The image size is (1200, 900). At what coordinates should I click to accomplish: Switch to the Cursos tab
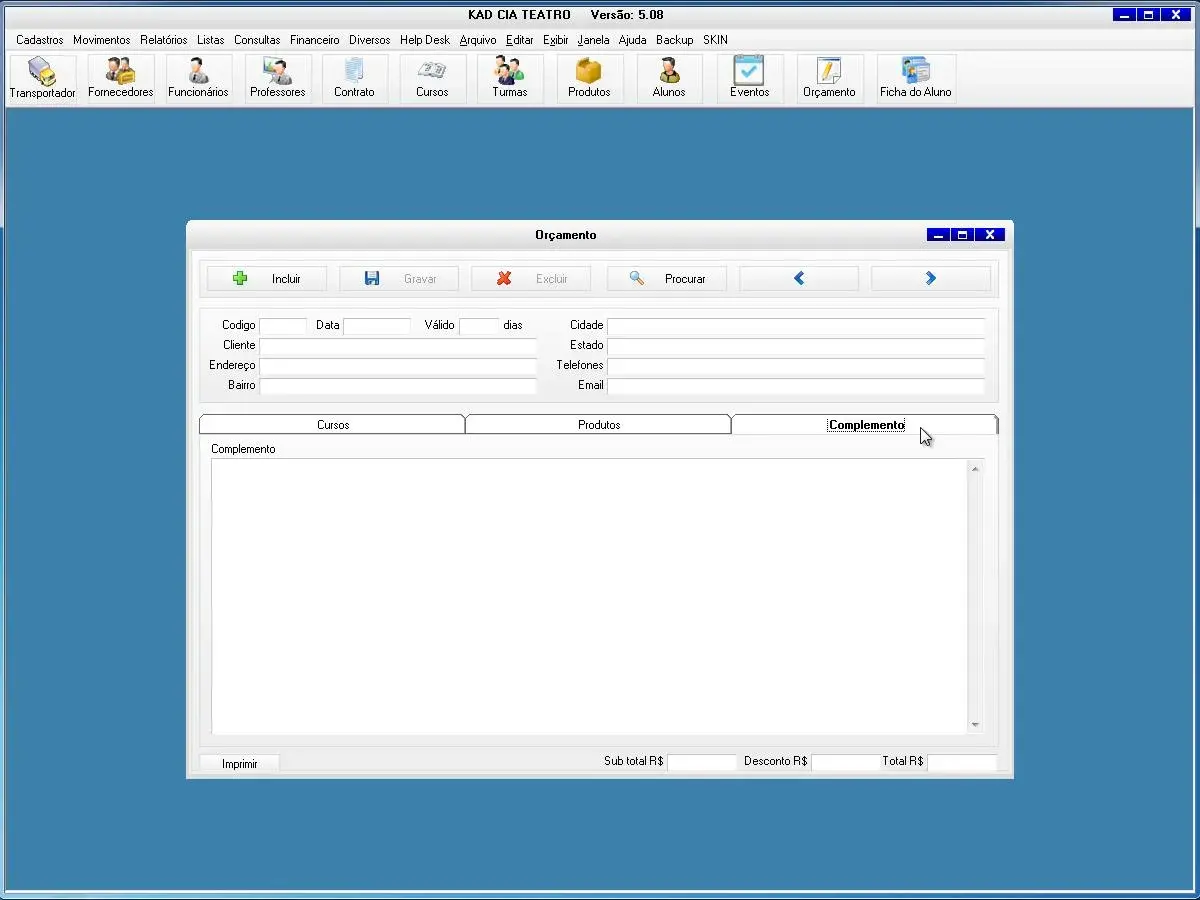pos(333,425)
